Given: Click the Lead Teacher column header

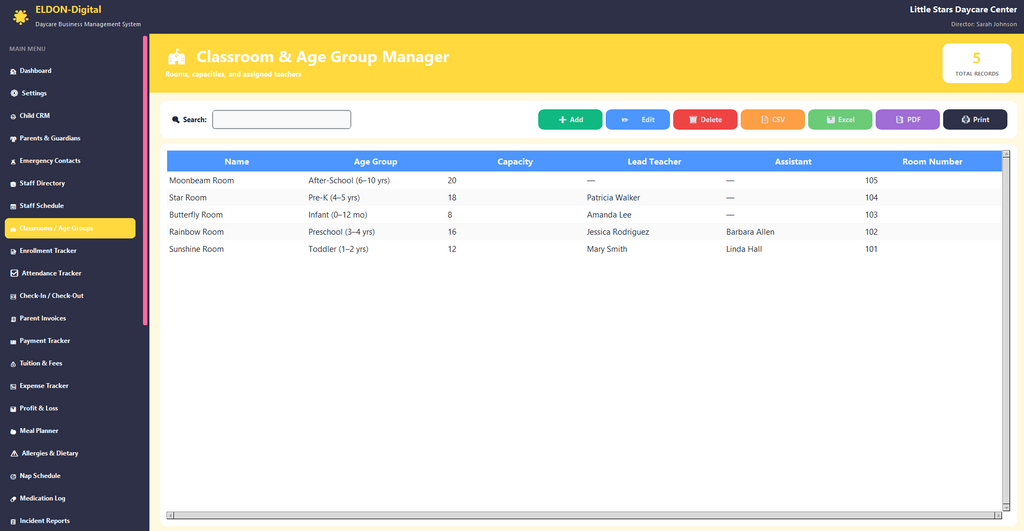Looking at the screenshot, I should pyautogui.click(x=654, y=161).
